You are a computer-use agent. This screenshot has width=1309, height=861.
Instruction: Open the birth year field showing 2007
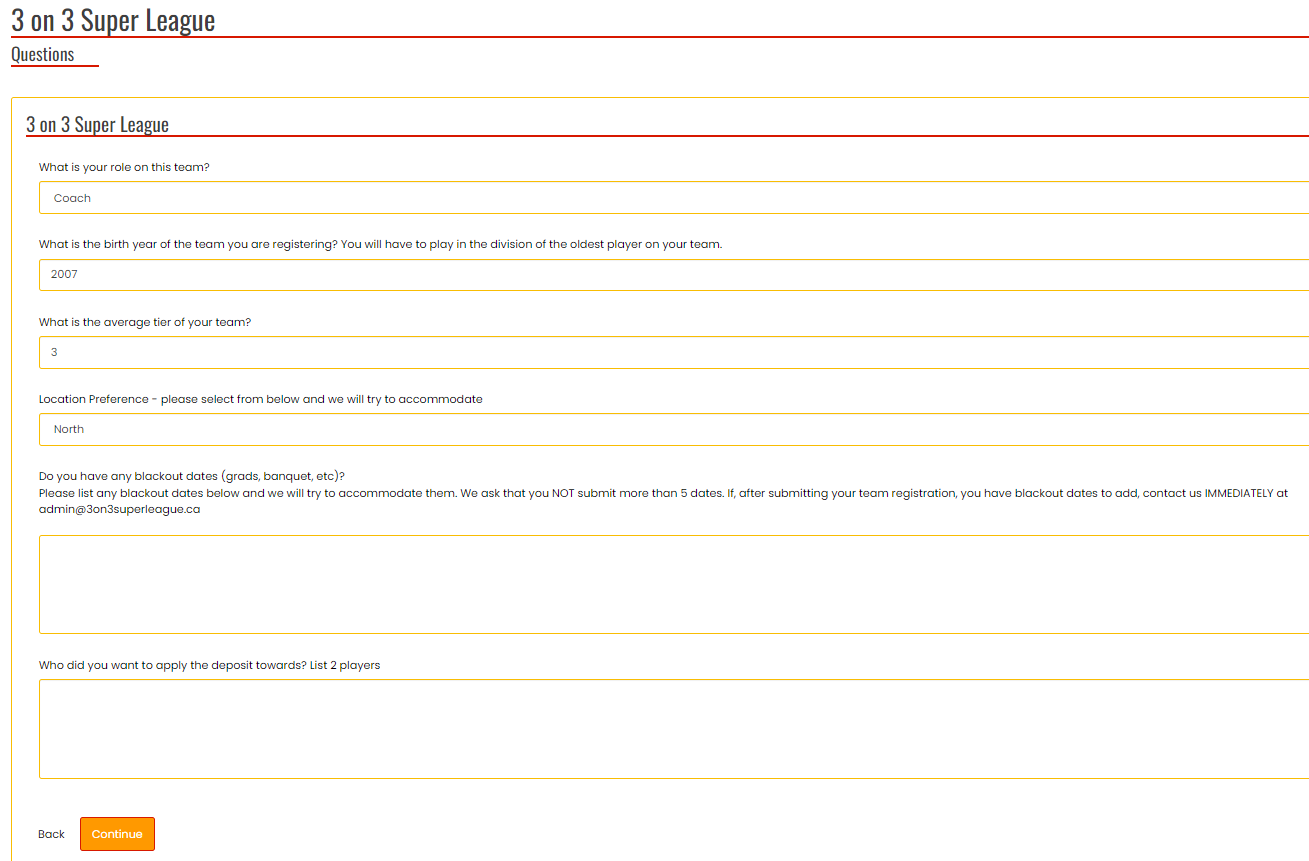point(672,275)
